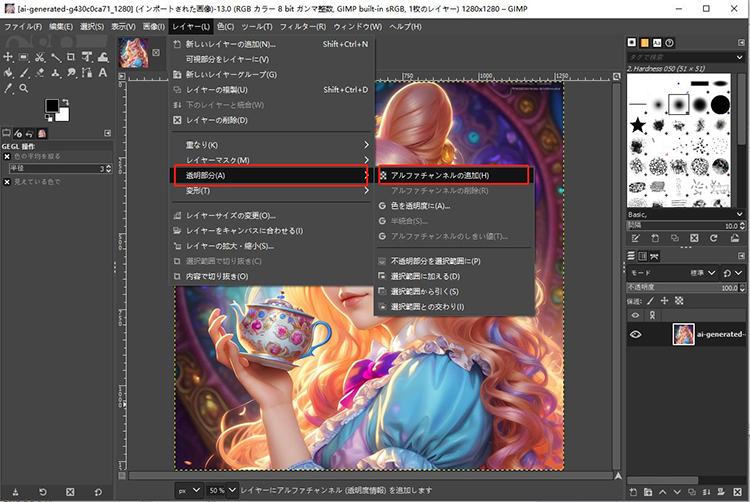Select the Warp Transform tool
Screen dimensions: 750x502
(103, 57)
